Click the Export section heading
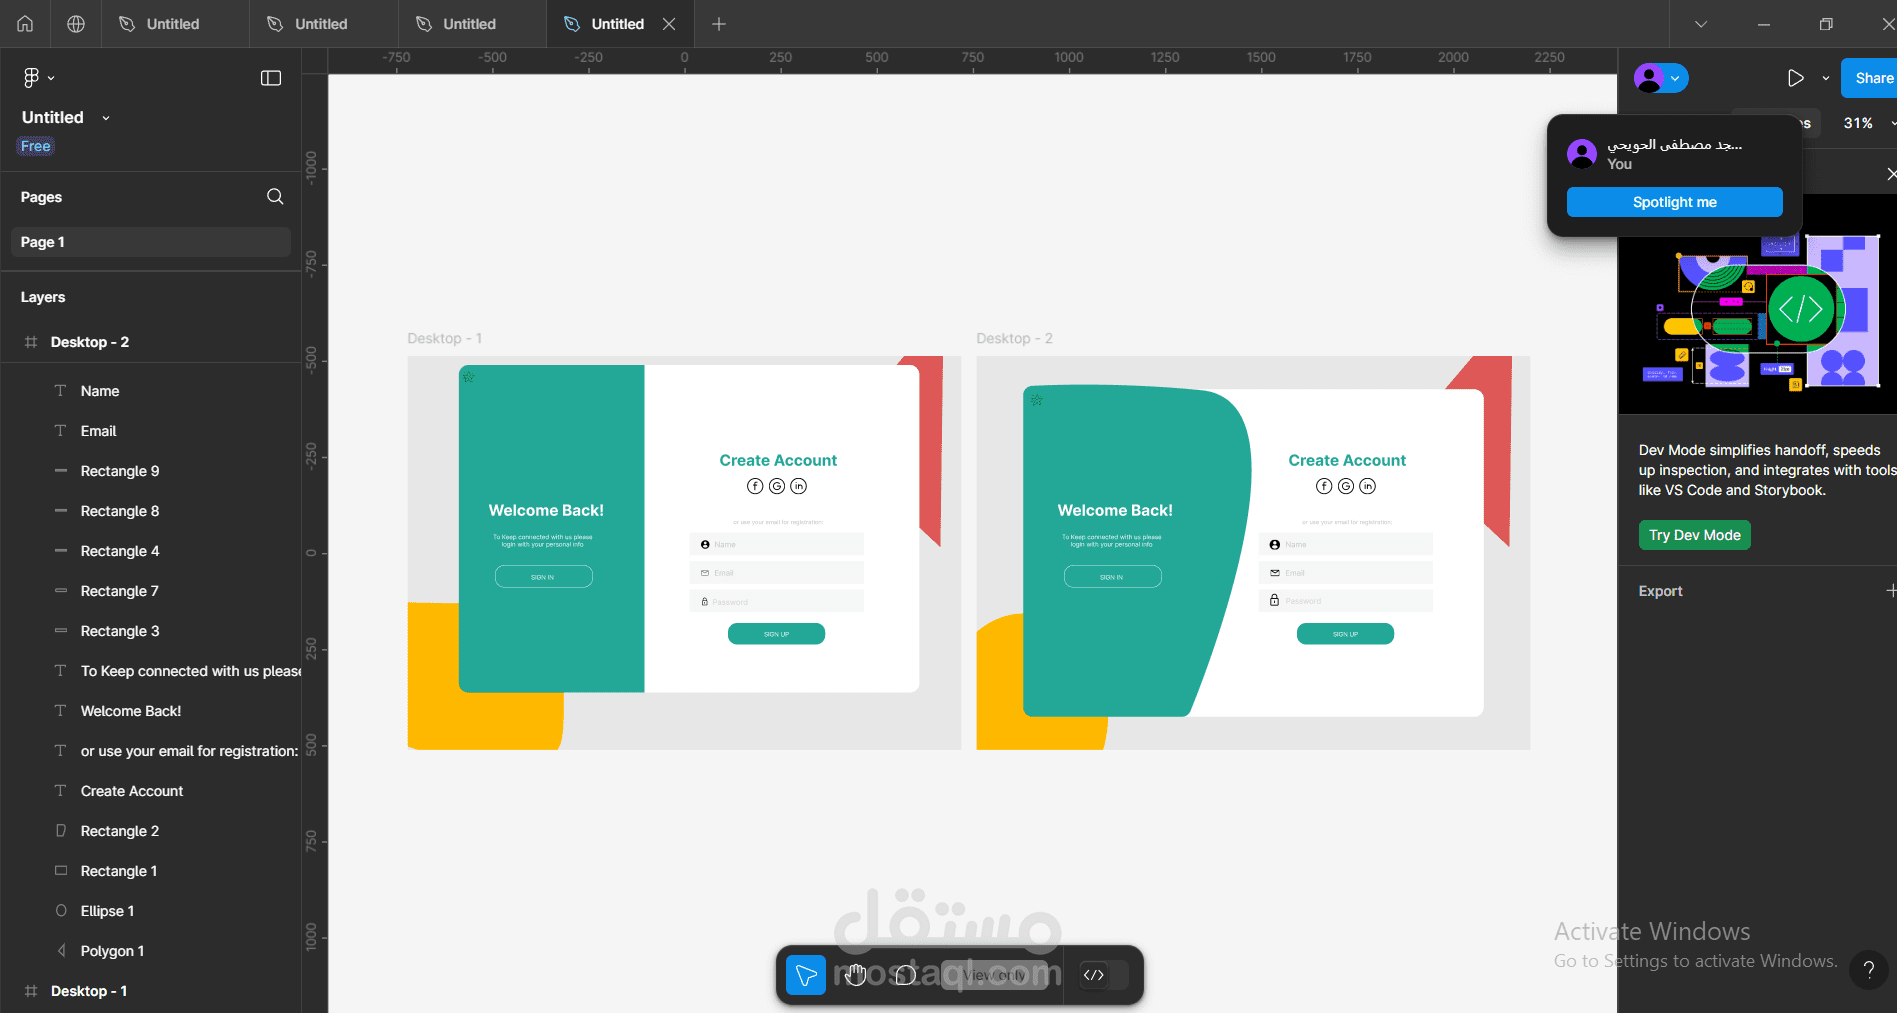The image size is (1897, 1013). [x=1660, y=591]
